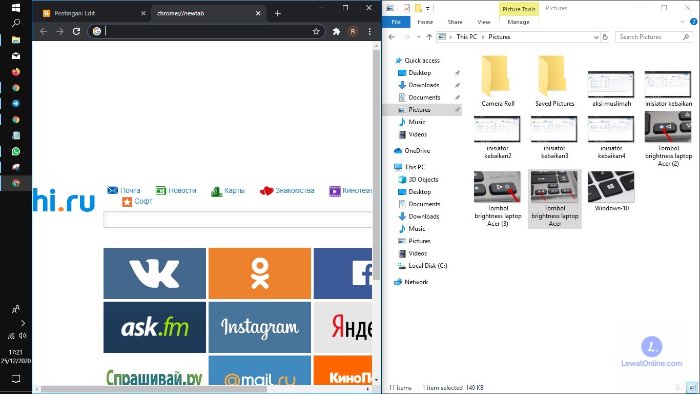Open taskbar search magnifier
The height and width of the screenshot is (394, 700).
tap(16, 23)
